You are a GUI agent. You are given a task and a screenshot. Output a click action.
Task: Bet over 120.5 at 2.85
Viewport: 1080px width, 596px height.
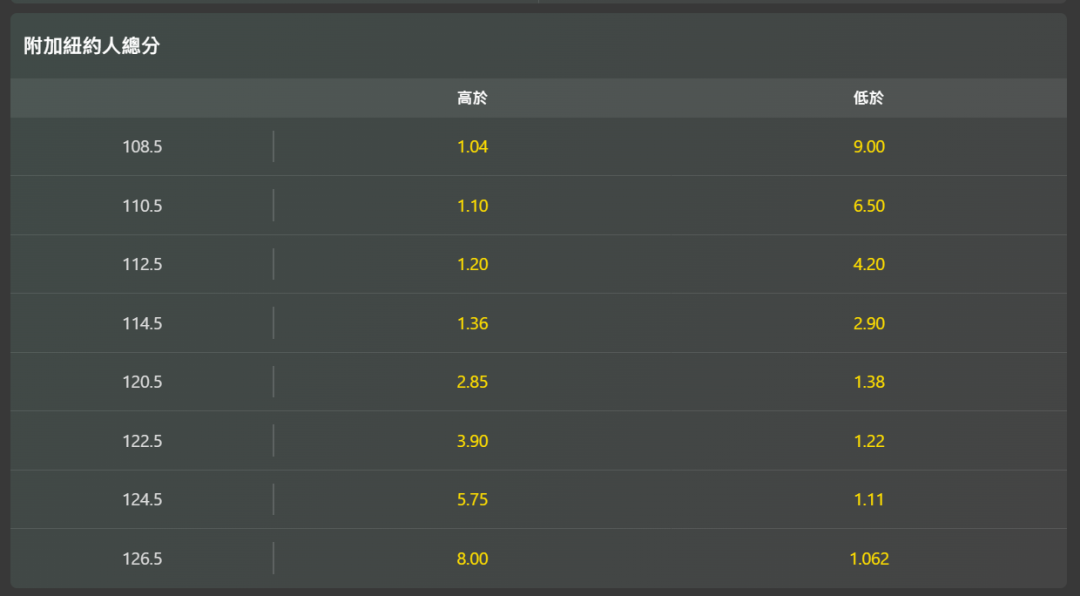tap(472, 382)
